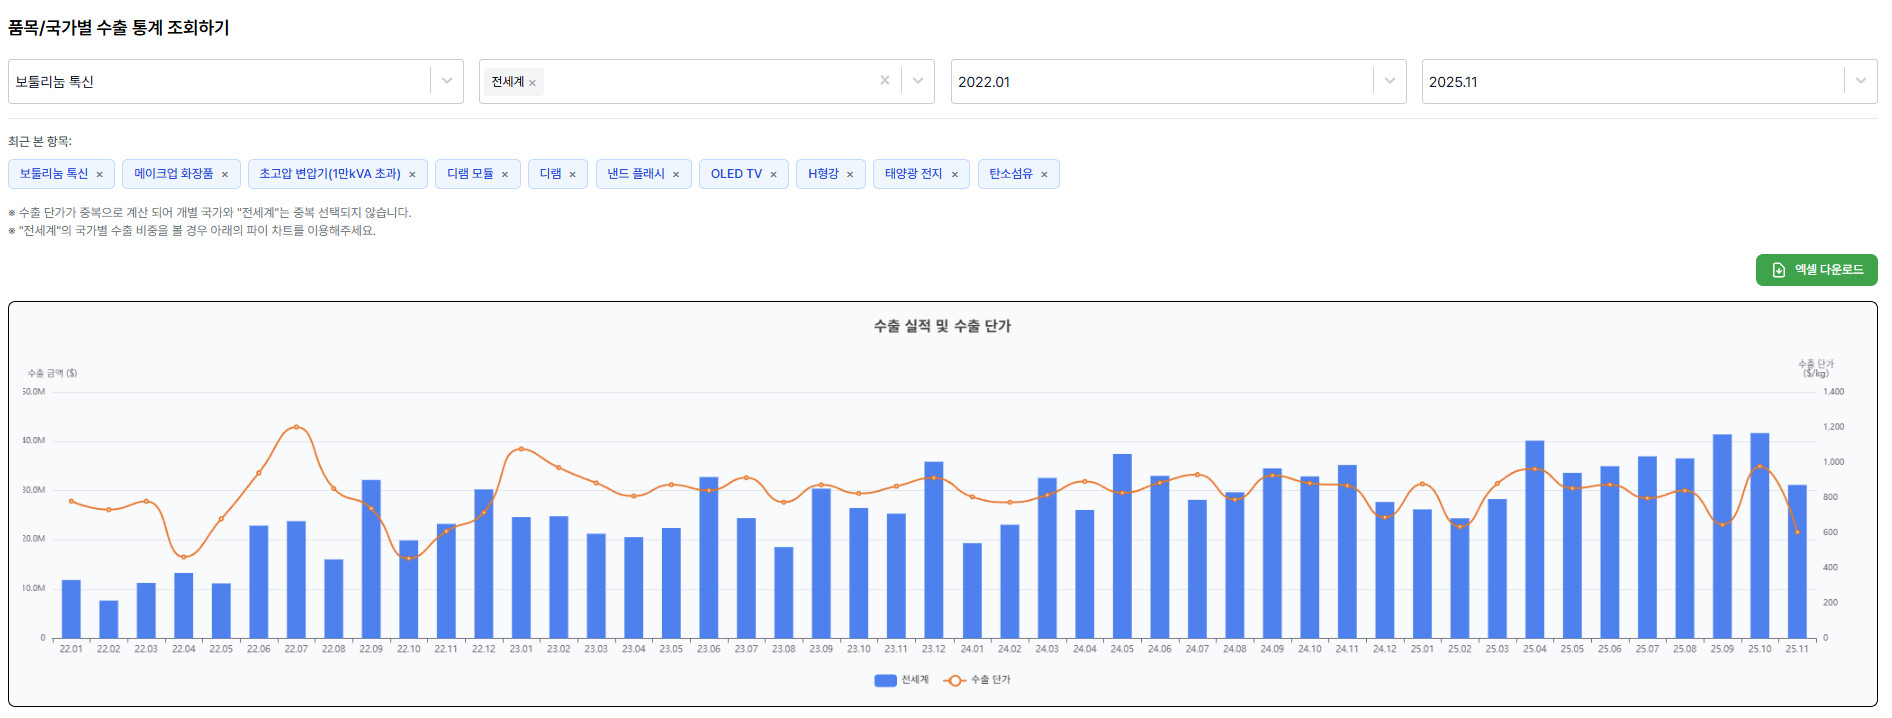Open the country dropdown chevron
Viewport: 1892px width, 718px height.
click(917, 81)
